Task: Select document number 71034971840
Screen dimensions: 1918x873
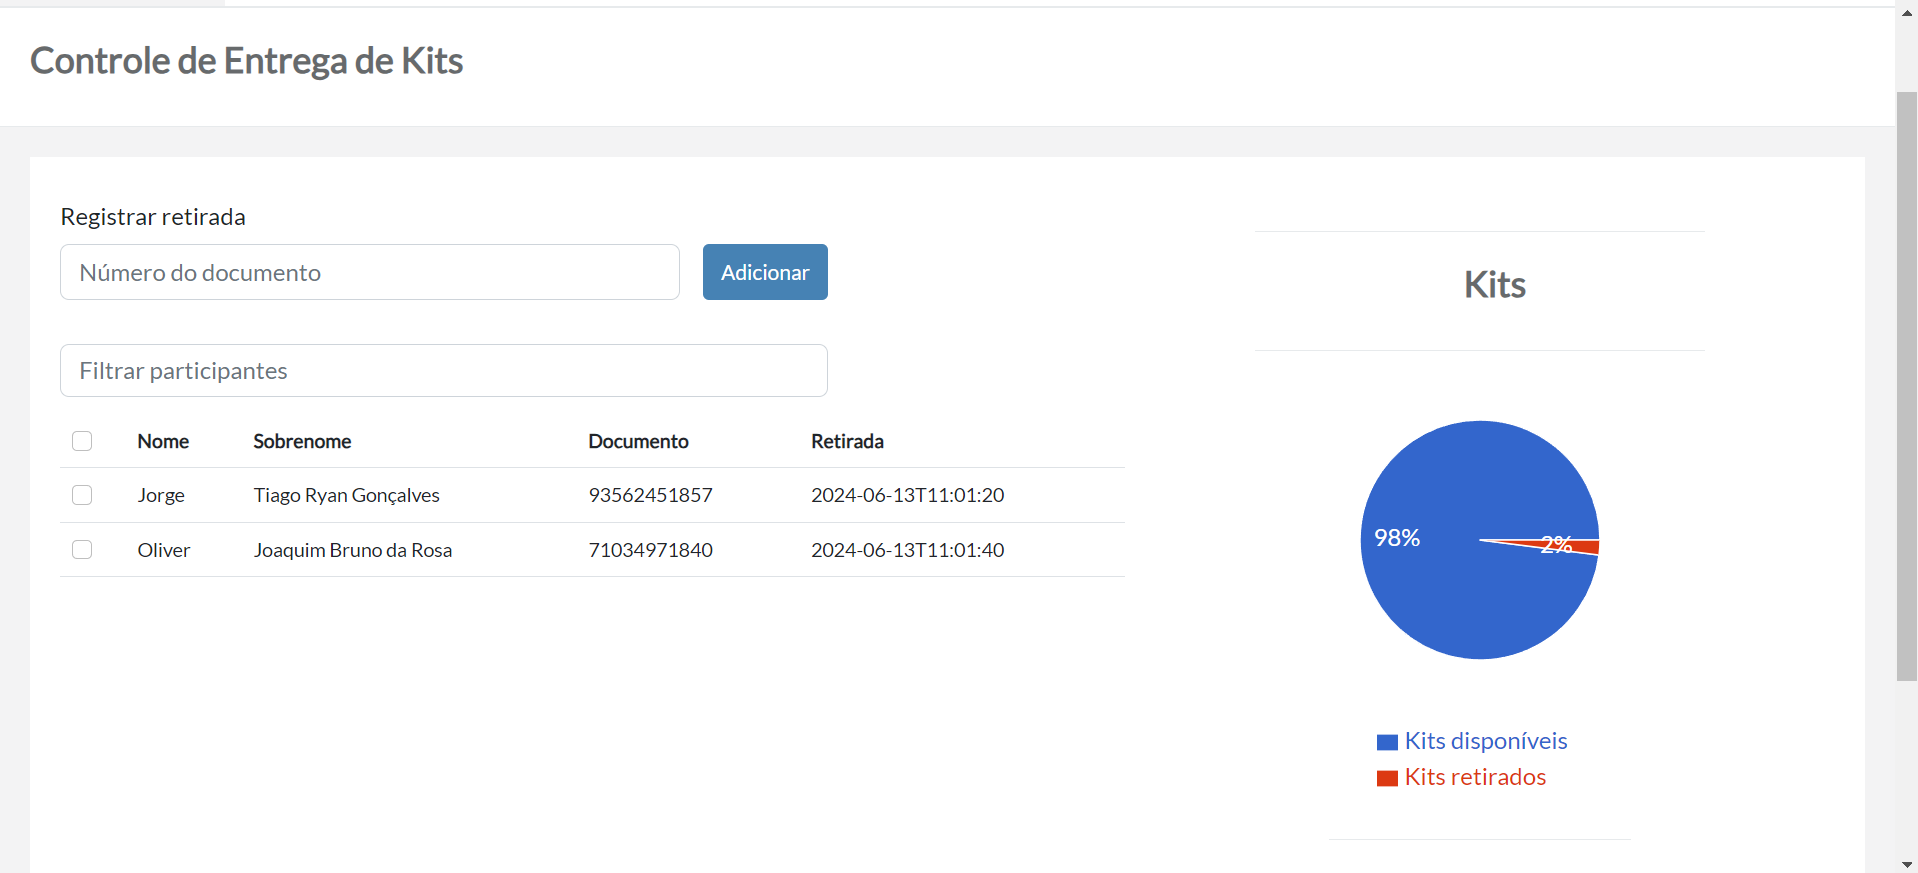Action: click(650, 550)
